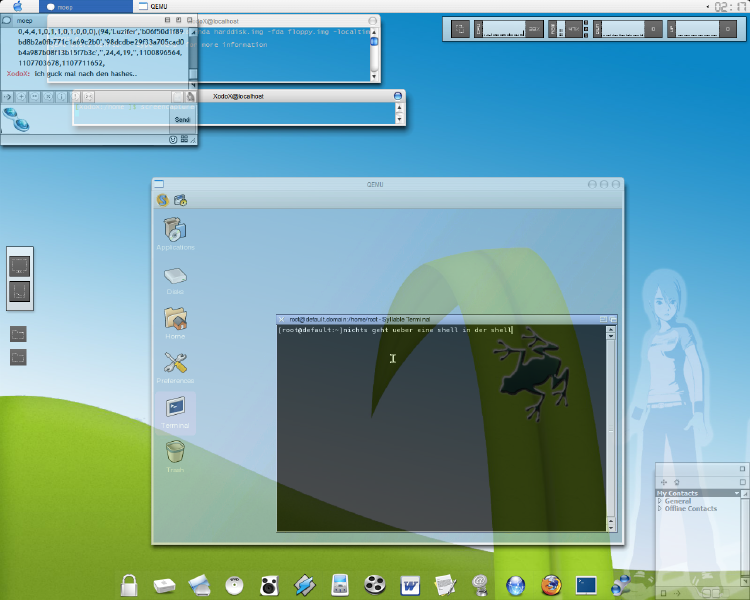Open the Applications icon in Syllable desktop
Image resolution: width=750 pixels, height=600 pixels.
coord(175,234)
